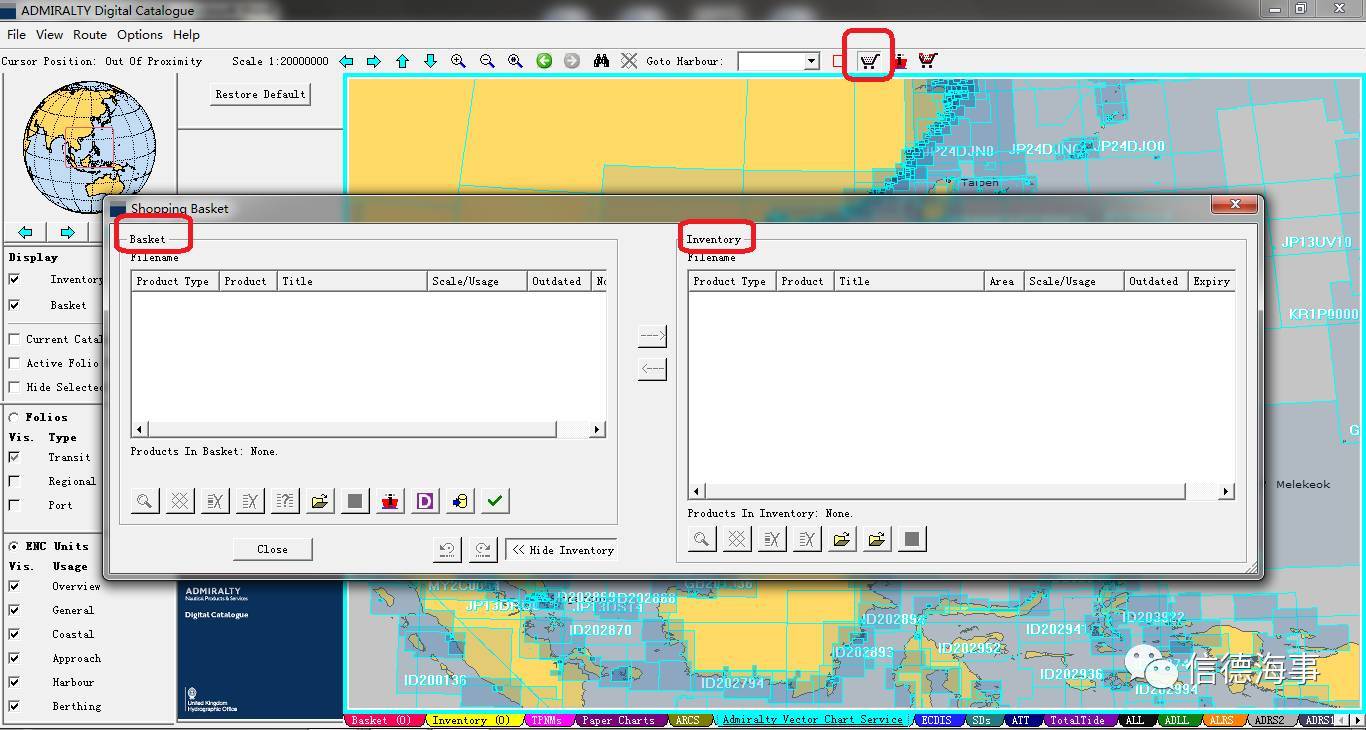The height and width of the screenshot is (730, 1366).
Task: Open the Options menu
Action: point(140,34)
